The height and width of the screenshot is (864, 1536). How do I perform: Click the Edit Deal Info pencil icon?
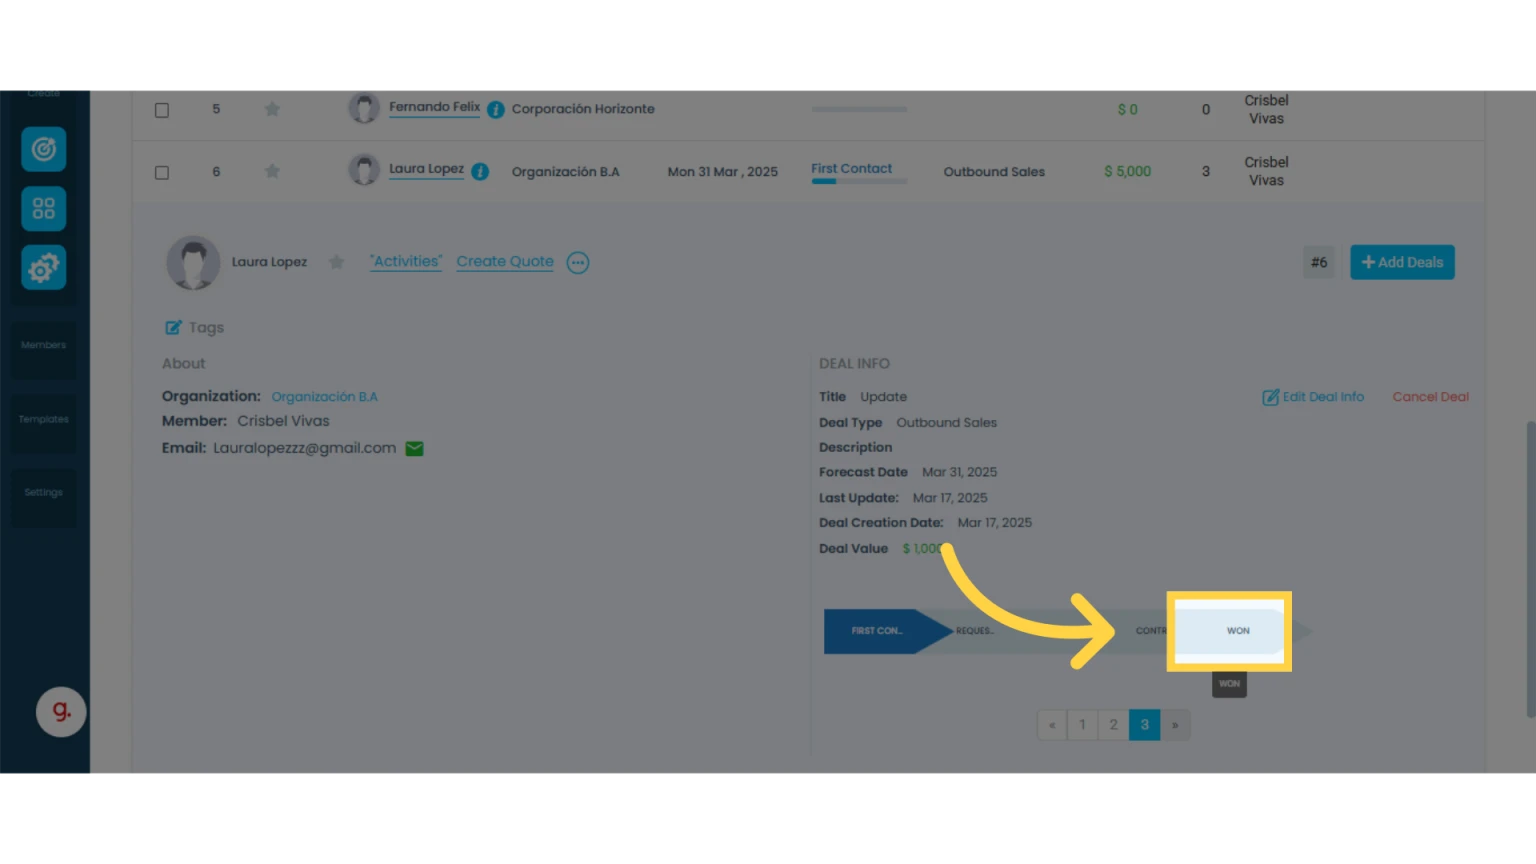pyautogui.click(x=1270, y=397)
